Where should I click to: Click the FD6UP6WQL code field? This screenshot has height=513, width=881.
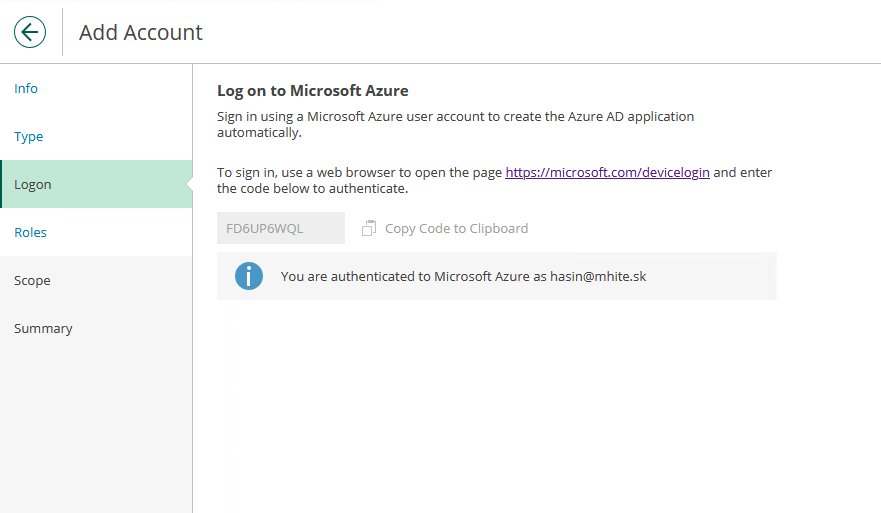pyautogui.click(x=280, y=228)
